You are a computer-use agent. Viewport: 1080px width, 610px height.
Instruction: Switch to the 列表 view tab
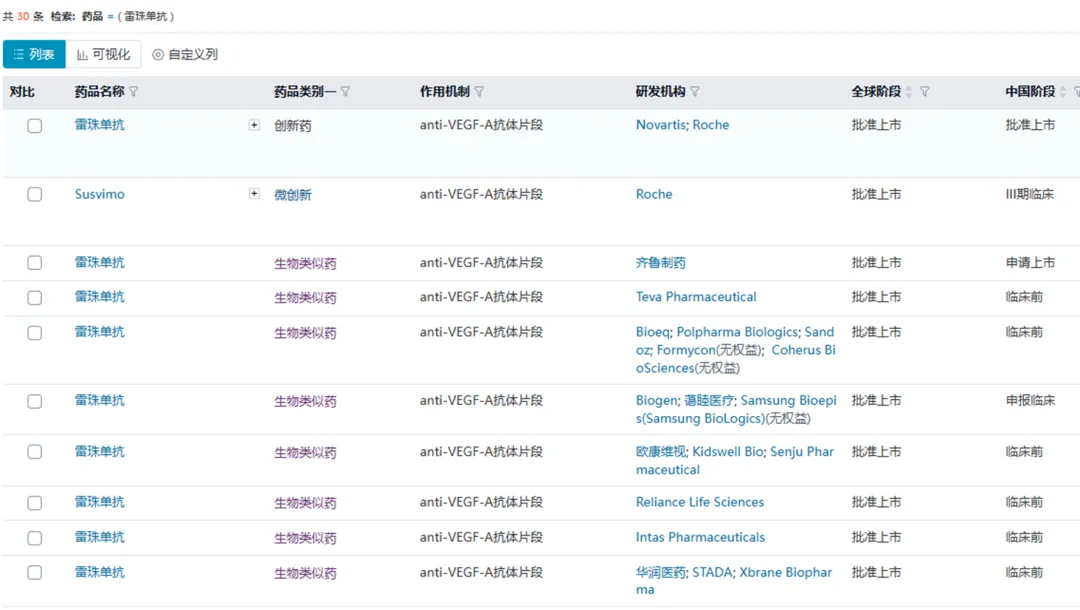(35, 55)
